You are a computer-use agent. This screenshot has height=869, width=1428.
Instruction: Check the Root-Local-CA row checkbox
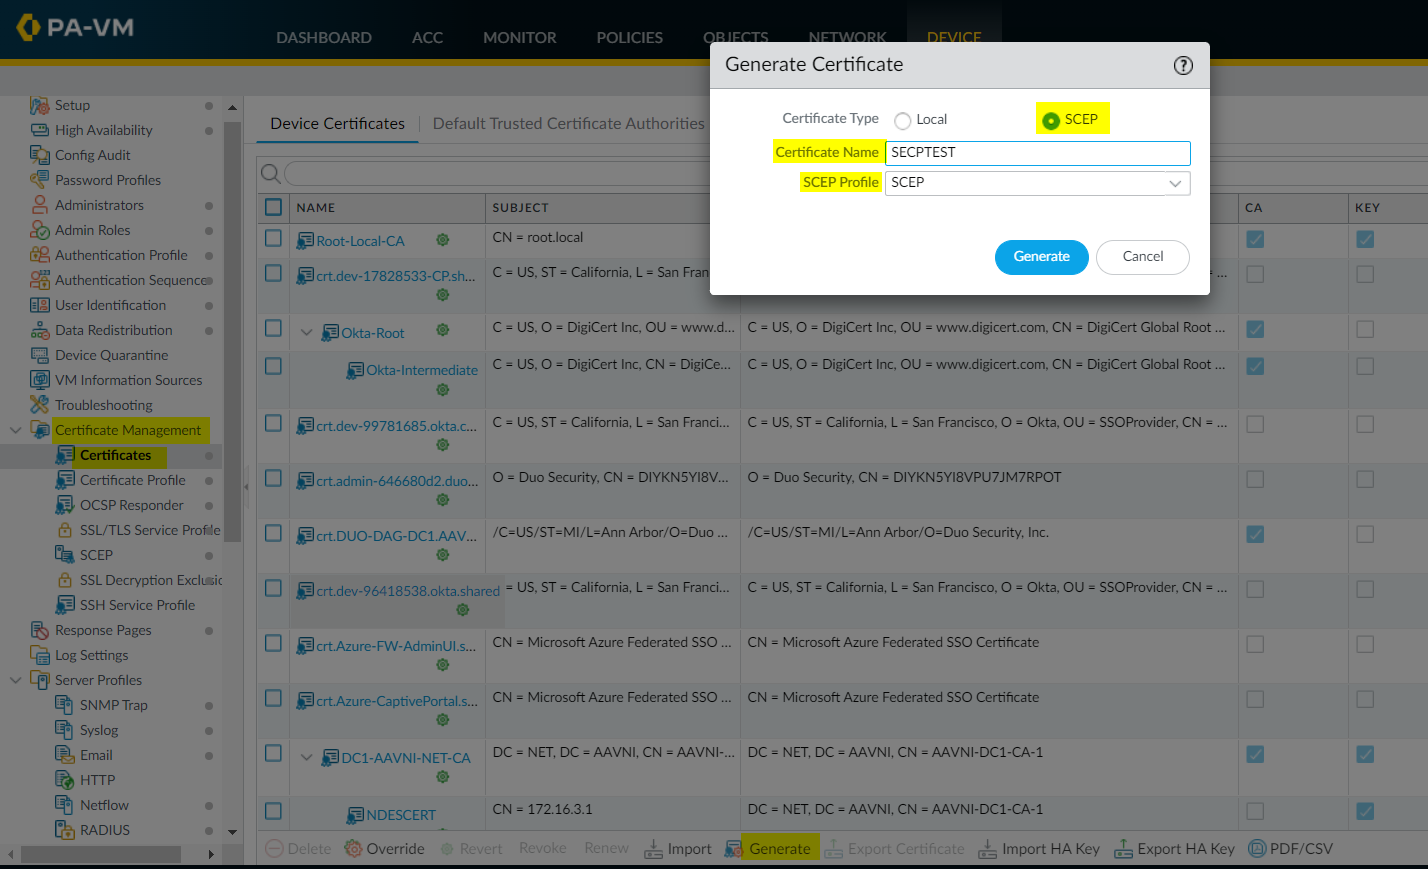(273, 238)
